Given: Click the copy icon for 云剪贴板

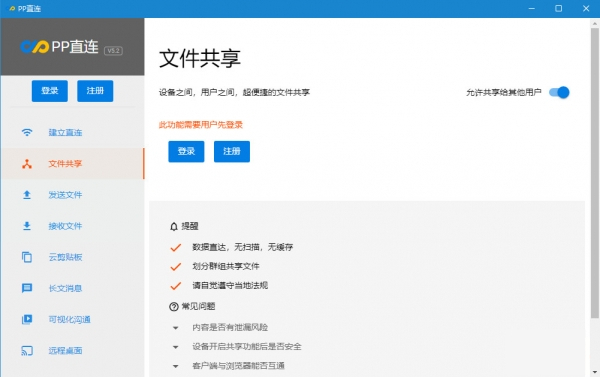Looking at the screenshot, I should click(27, 257).
